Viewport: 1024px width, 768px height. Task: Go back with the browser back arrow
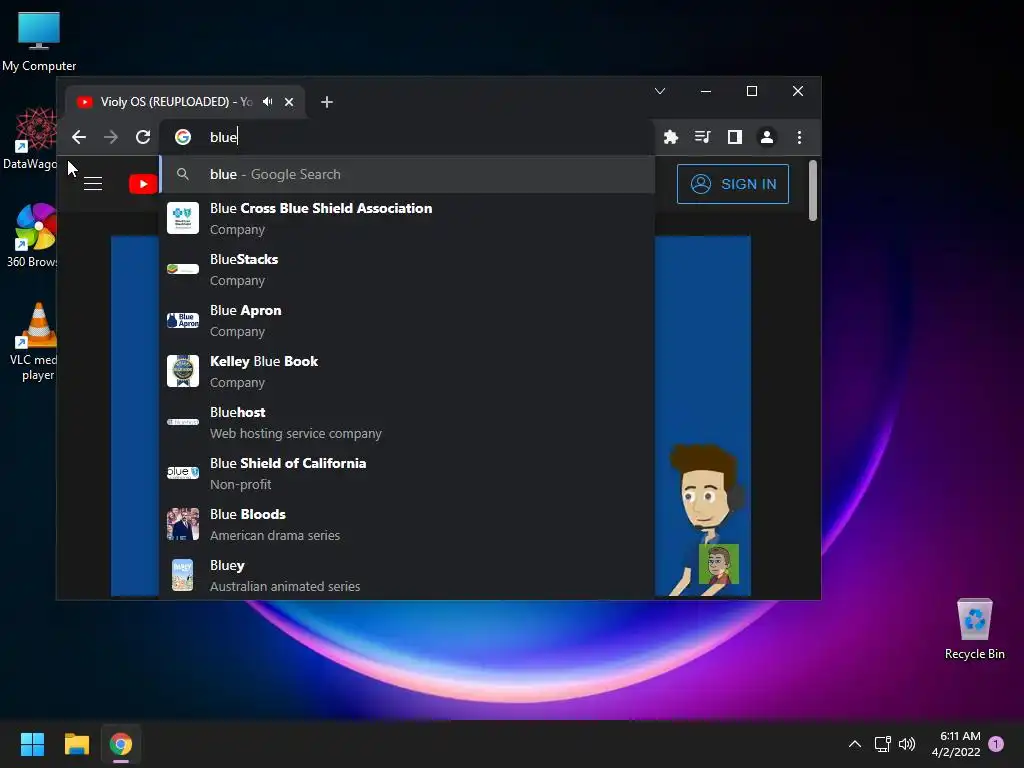pos(79,137)
